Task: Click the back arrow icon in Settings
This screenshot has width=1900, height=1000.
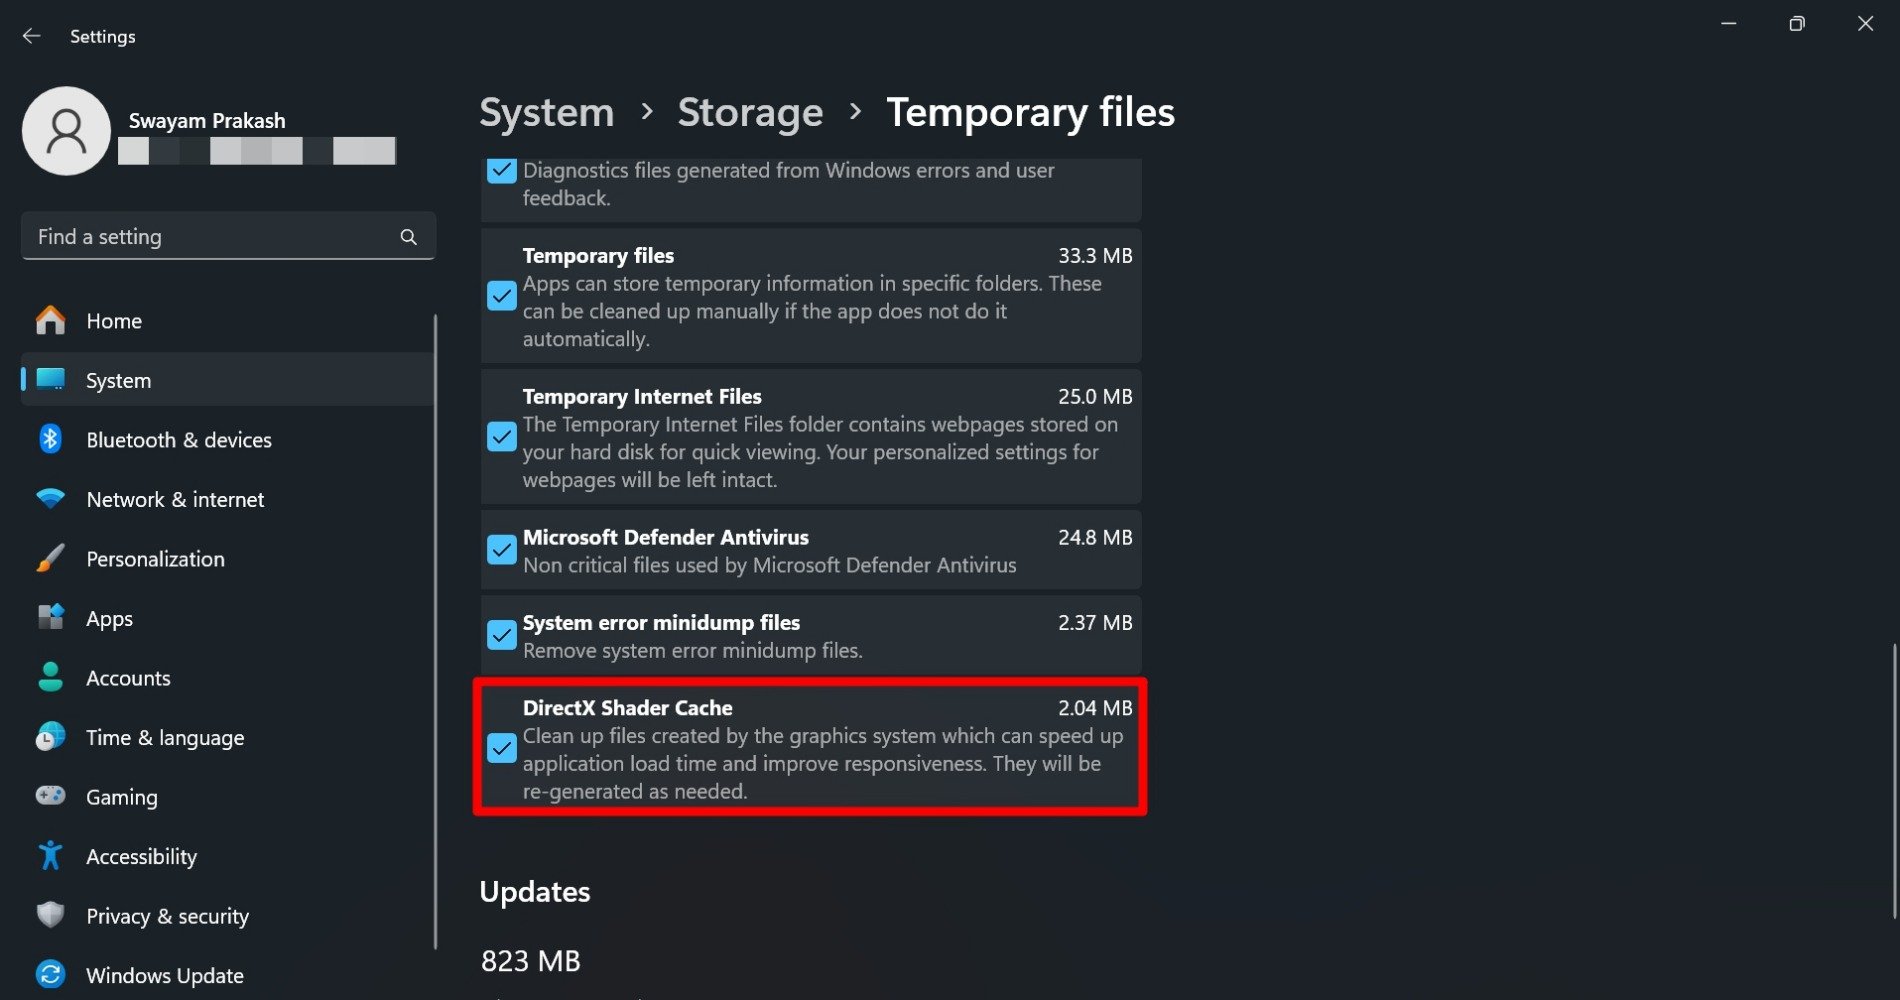Action: 32,36
